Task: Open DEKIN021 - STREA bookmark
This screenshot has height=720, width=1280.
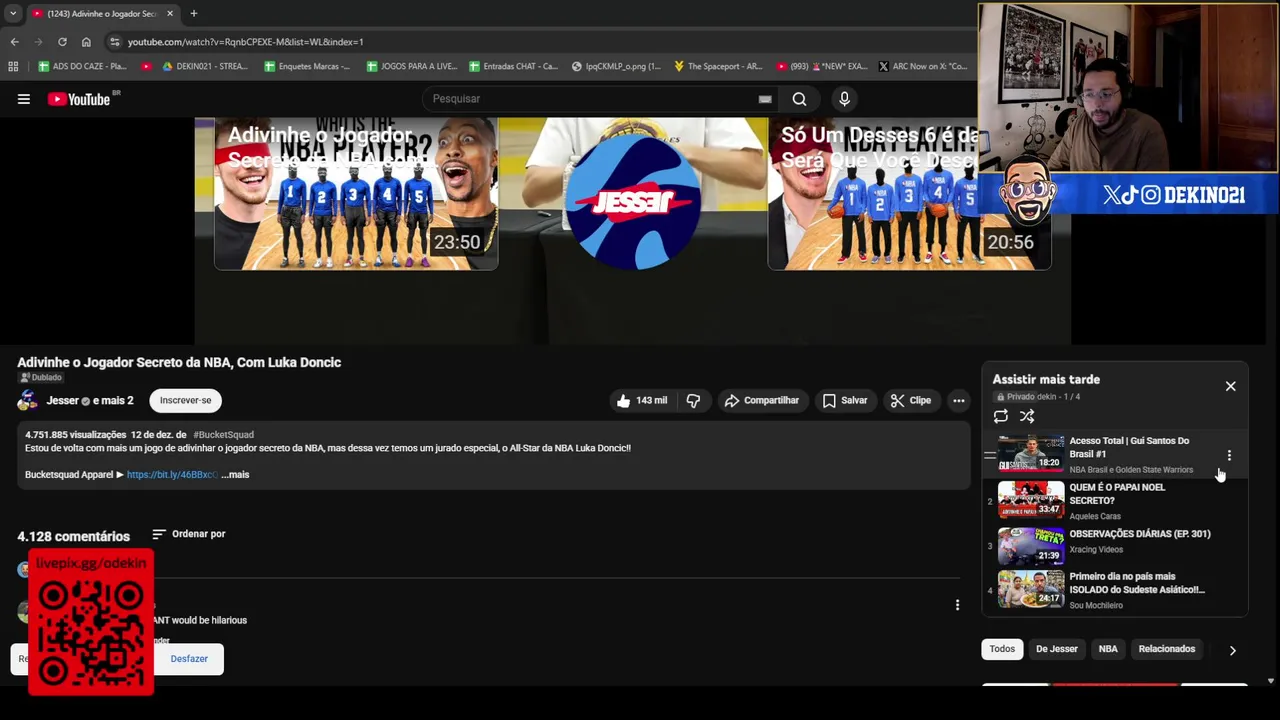Action: (x=204, y=67)
